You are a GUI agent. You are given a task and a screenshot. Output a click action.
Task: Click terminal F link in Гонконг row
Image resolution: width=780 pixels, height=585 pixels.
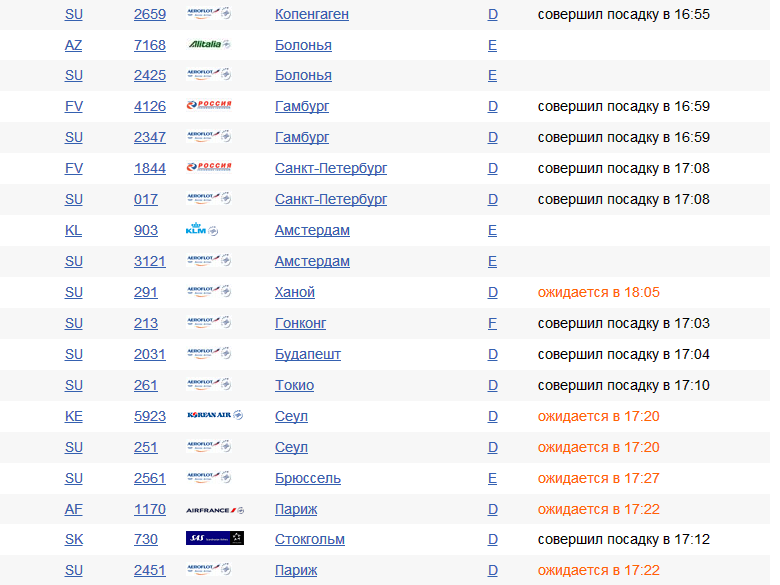pyautogui.click(x=492, y=323)
